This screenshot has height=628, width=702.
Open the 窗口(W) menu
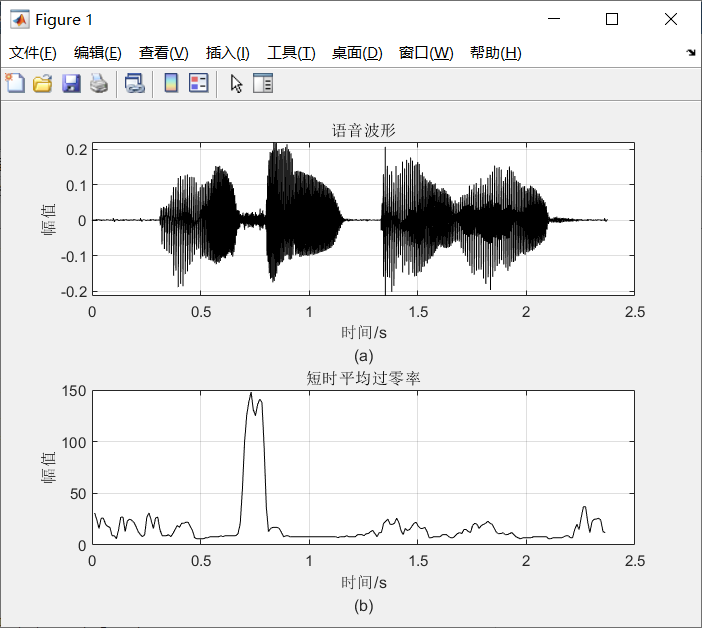tap(426, 53)
